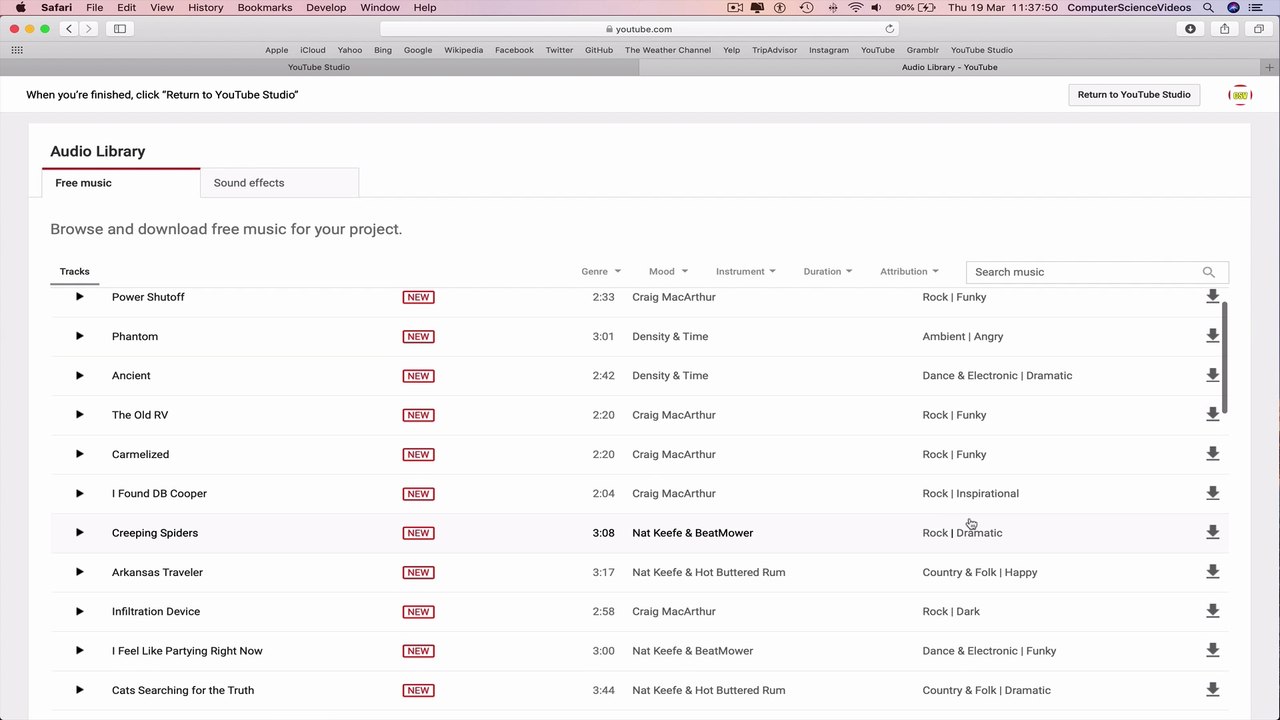Click the Search music input field

pos(1085,272)
